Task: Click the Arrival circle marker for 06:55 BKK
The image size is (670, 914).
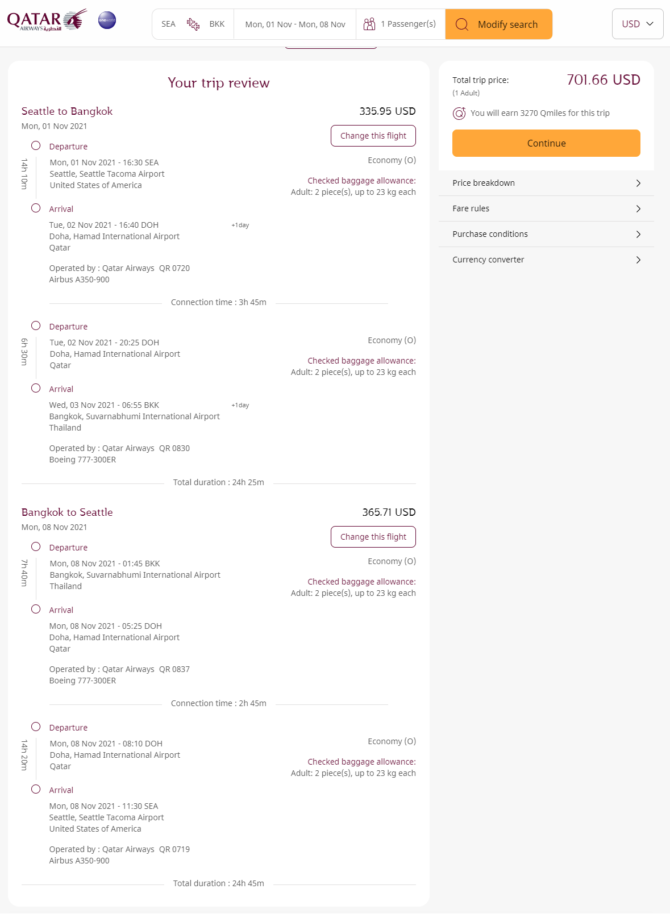Action: 36,388
